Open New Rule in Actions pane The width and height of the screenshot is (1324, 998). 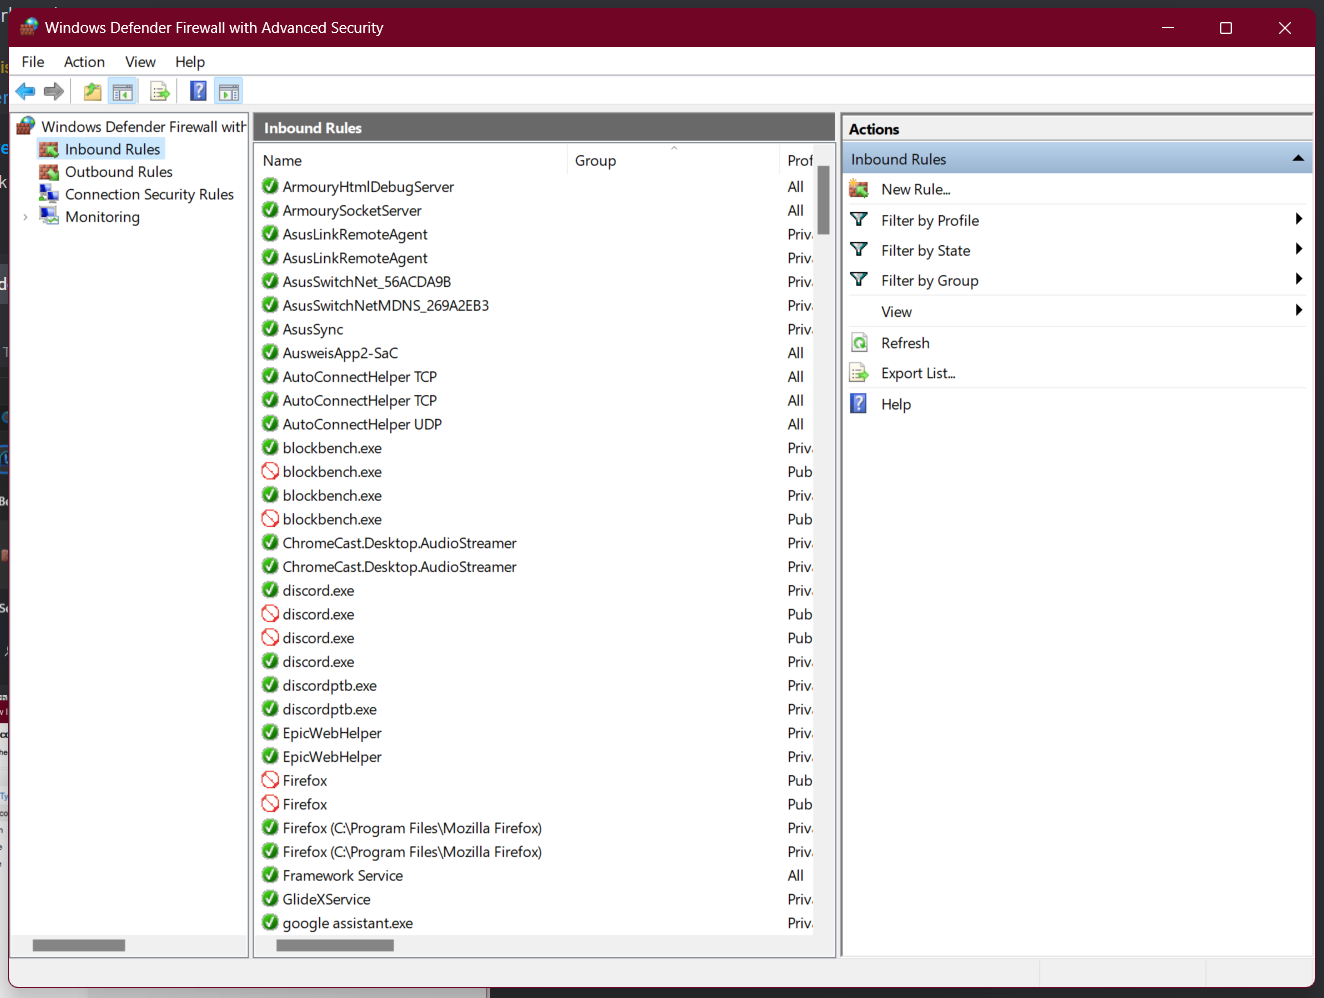tap(915, 189)
